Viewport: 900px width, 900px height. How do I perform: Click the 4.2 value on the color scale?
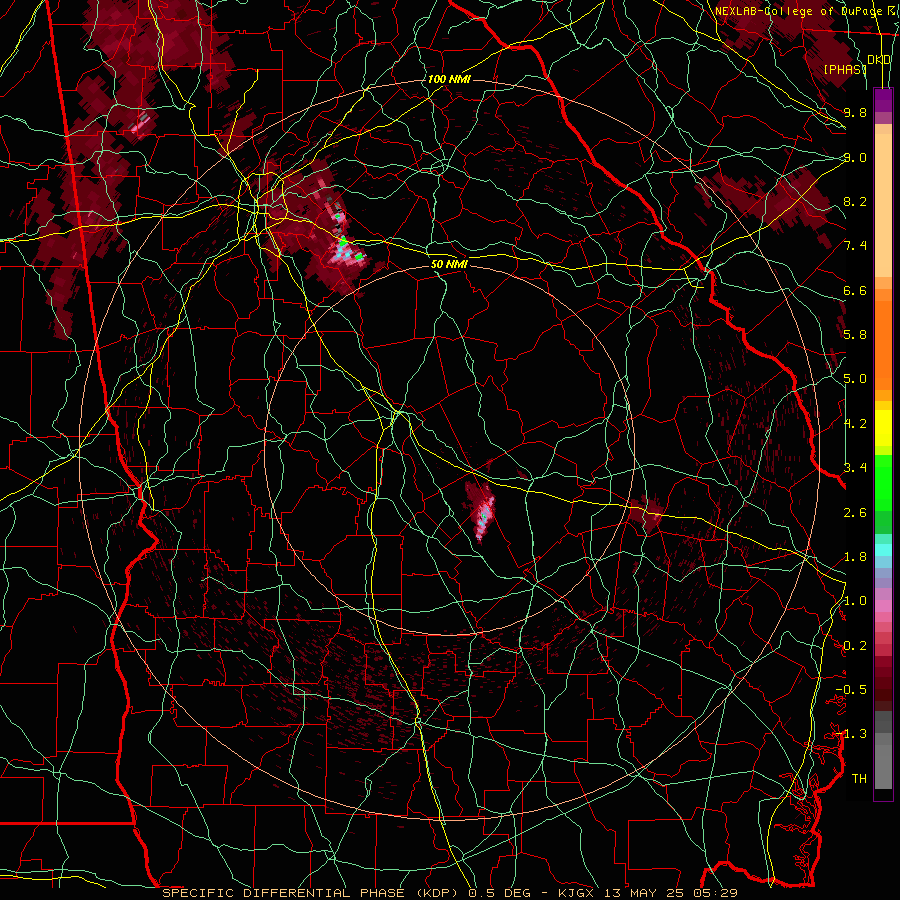pyautogui.click(x=855, y=424)
